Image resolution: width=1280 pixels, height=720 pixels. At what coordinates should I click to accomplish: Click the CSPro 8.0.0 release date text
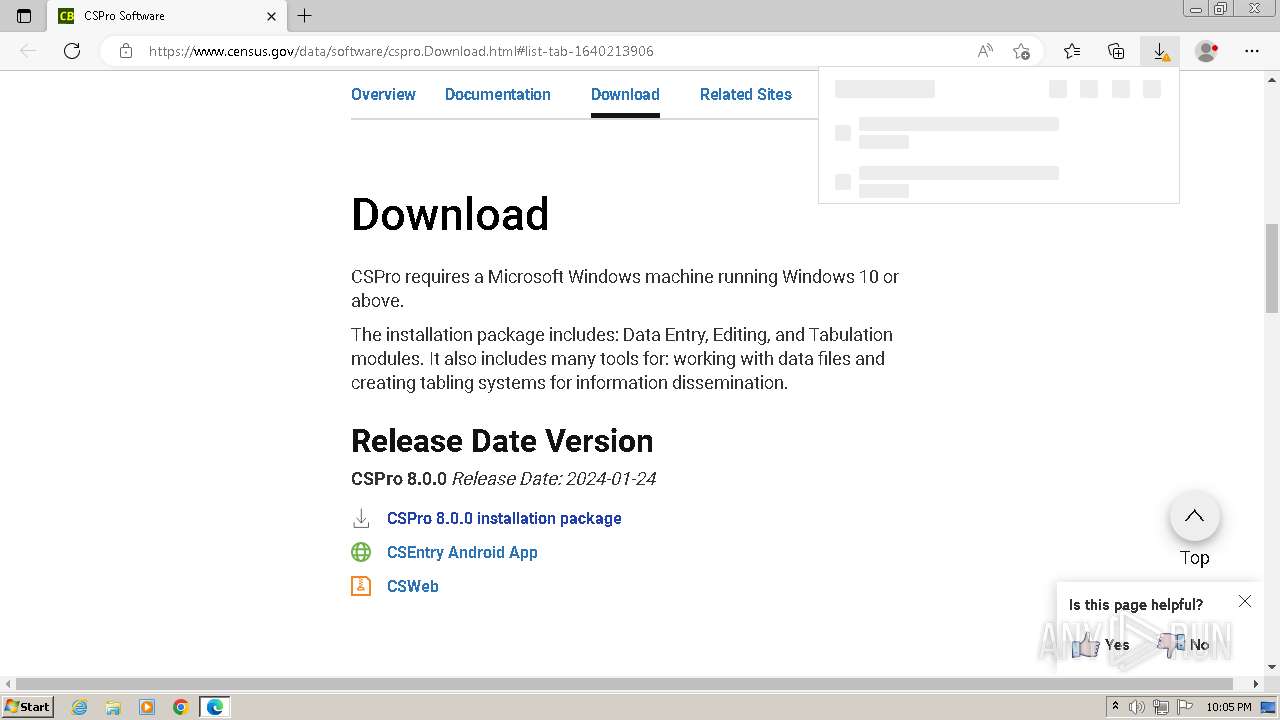point(503,479)
